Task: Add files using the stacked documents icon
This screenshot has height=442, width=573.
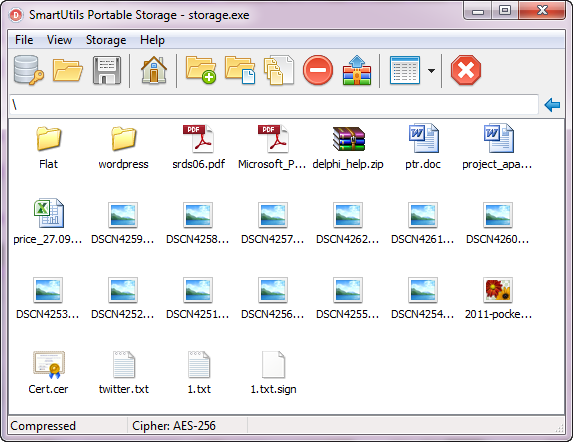Action: click(x=279, y=70)
